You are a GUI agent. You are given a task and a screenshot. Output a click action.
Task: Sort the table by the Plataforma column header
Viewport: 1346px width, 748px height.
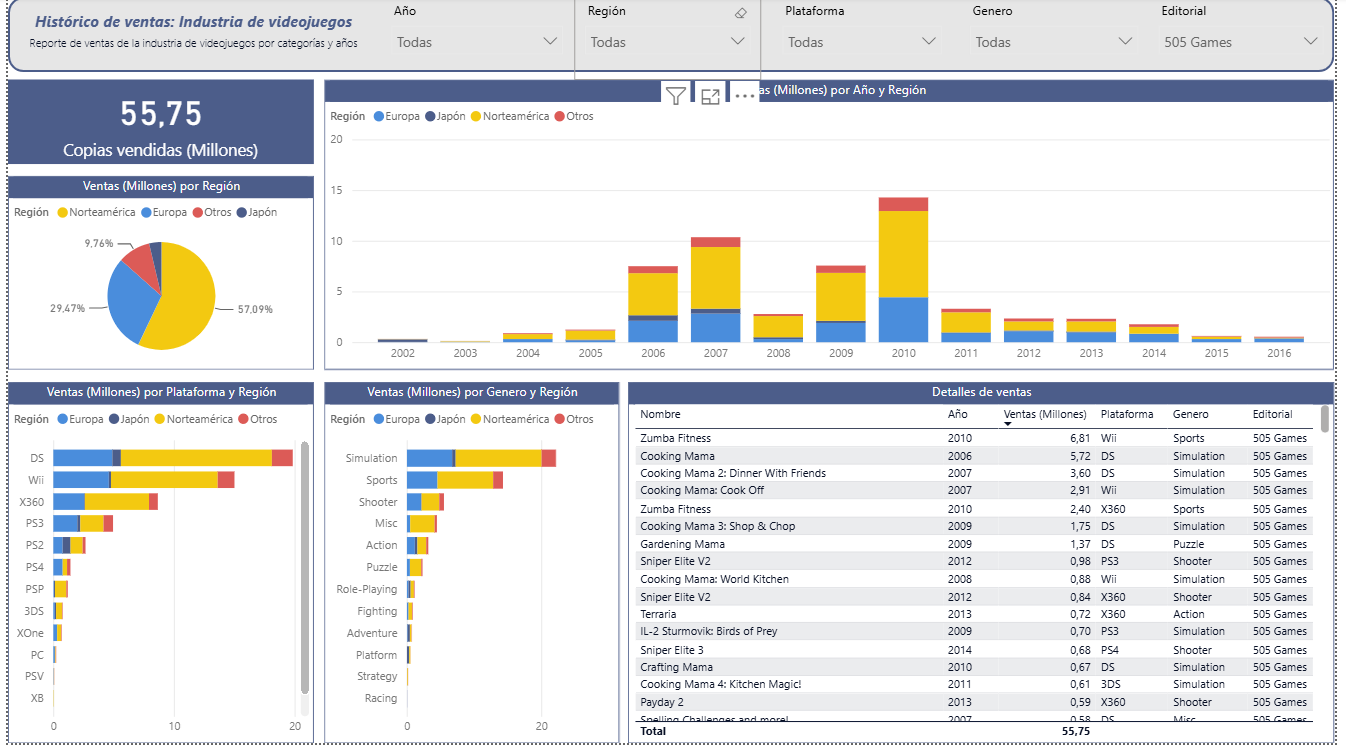coord(1127,414)
